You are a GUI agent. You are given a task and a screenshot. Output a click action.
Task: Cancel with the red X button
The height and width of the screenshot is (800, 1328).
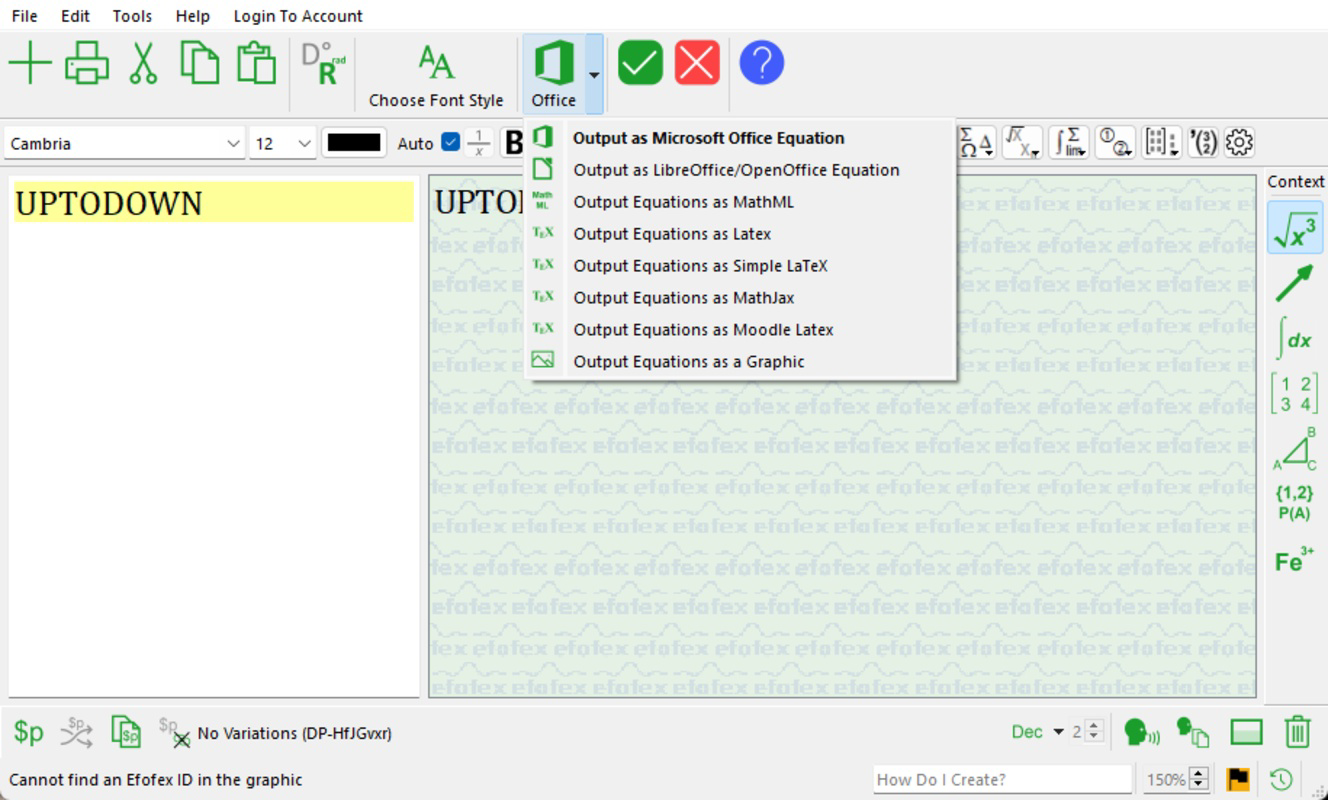(x=697, y=64)
